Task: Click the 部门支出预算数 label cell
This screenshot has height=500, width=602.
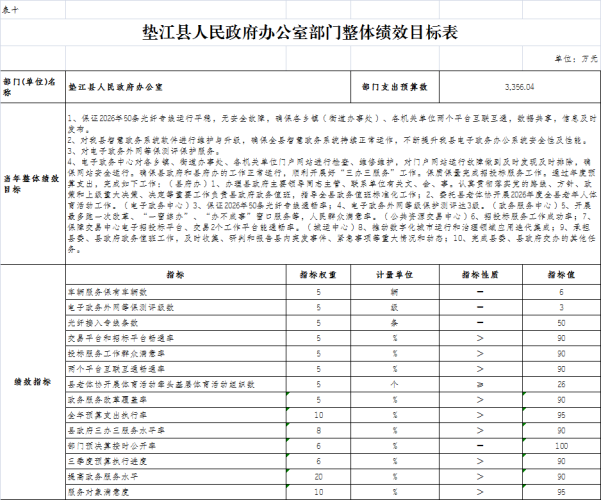Action: pos(395,87)
